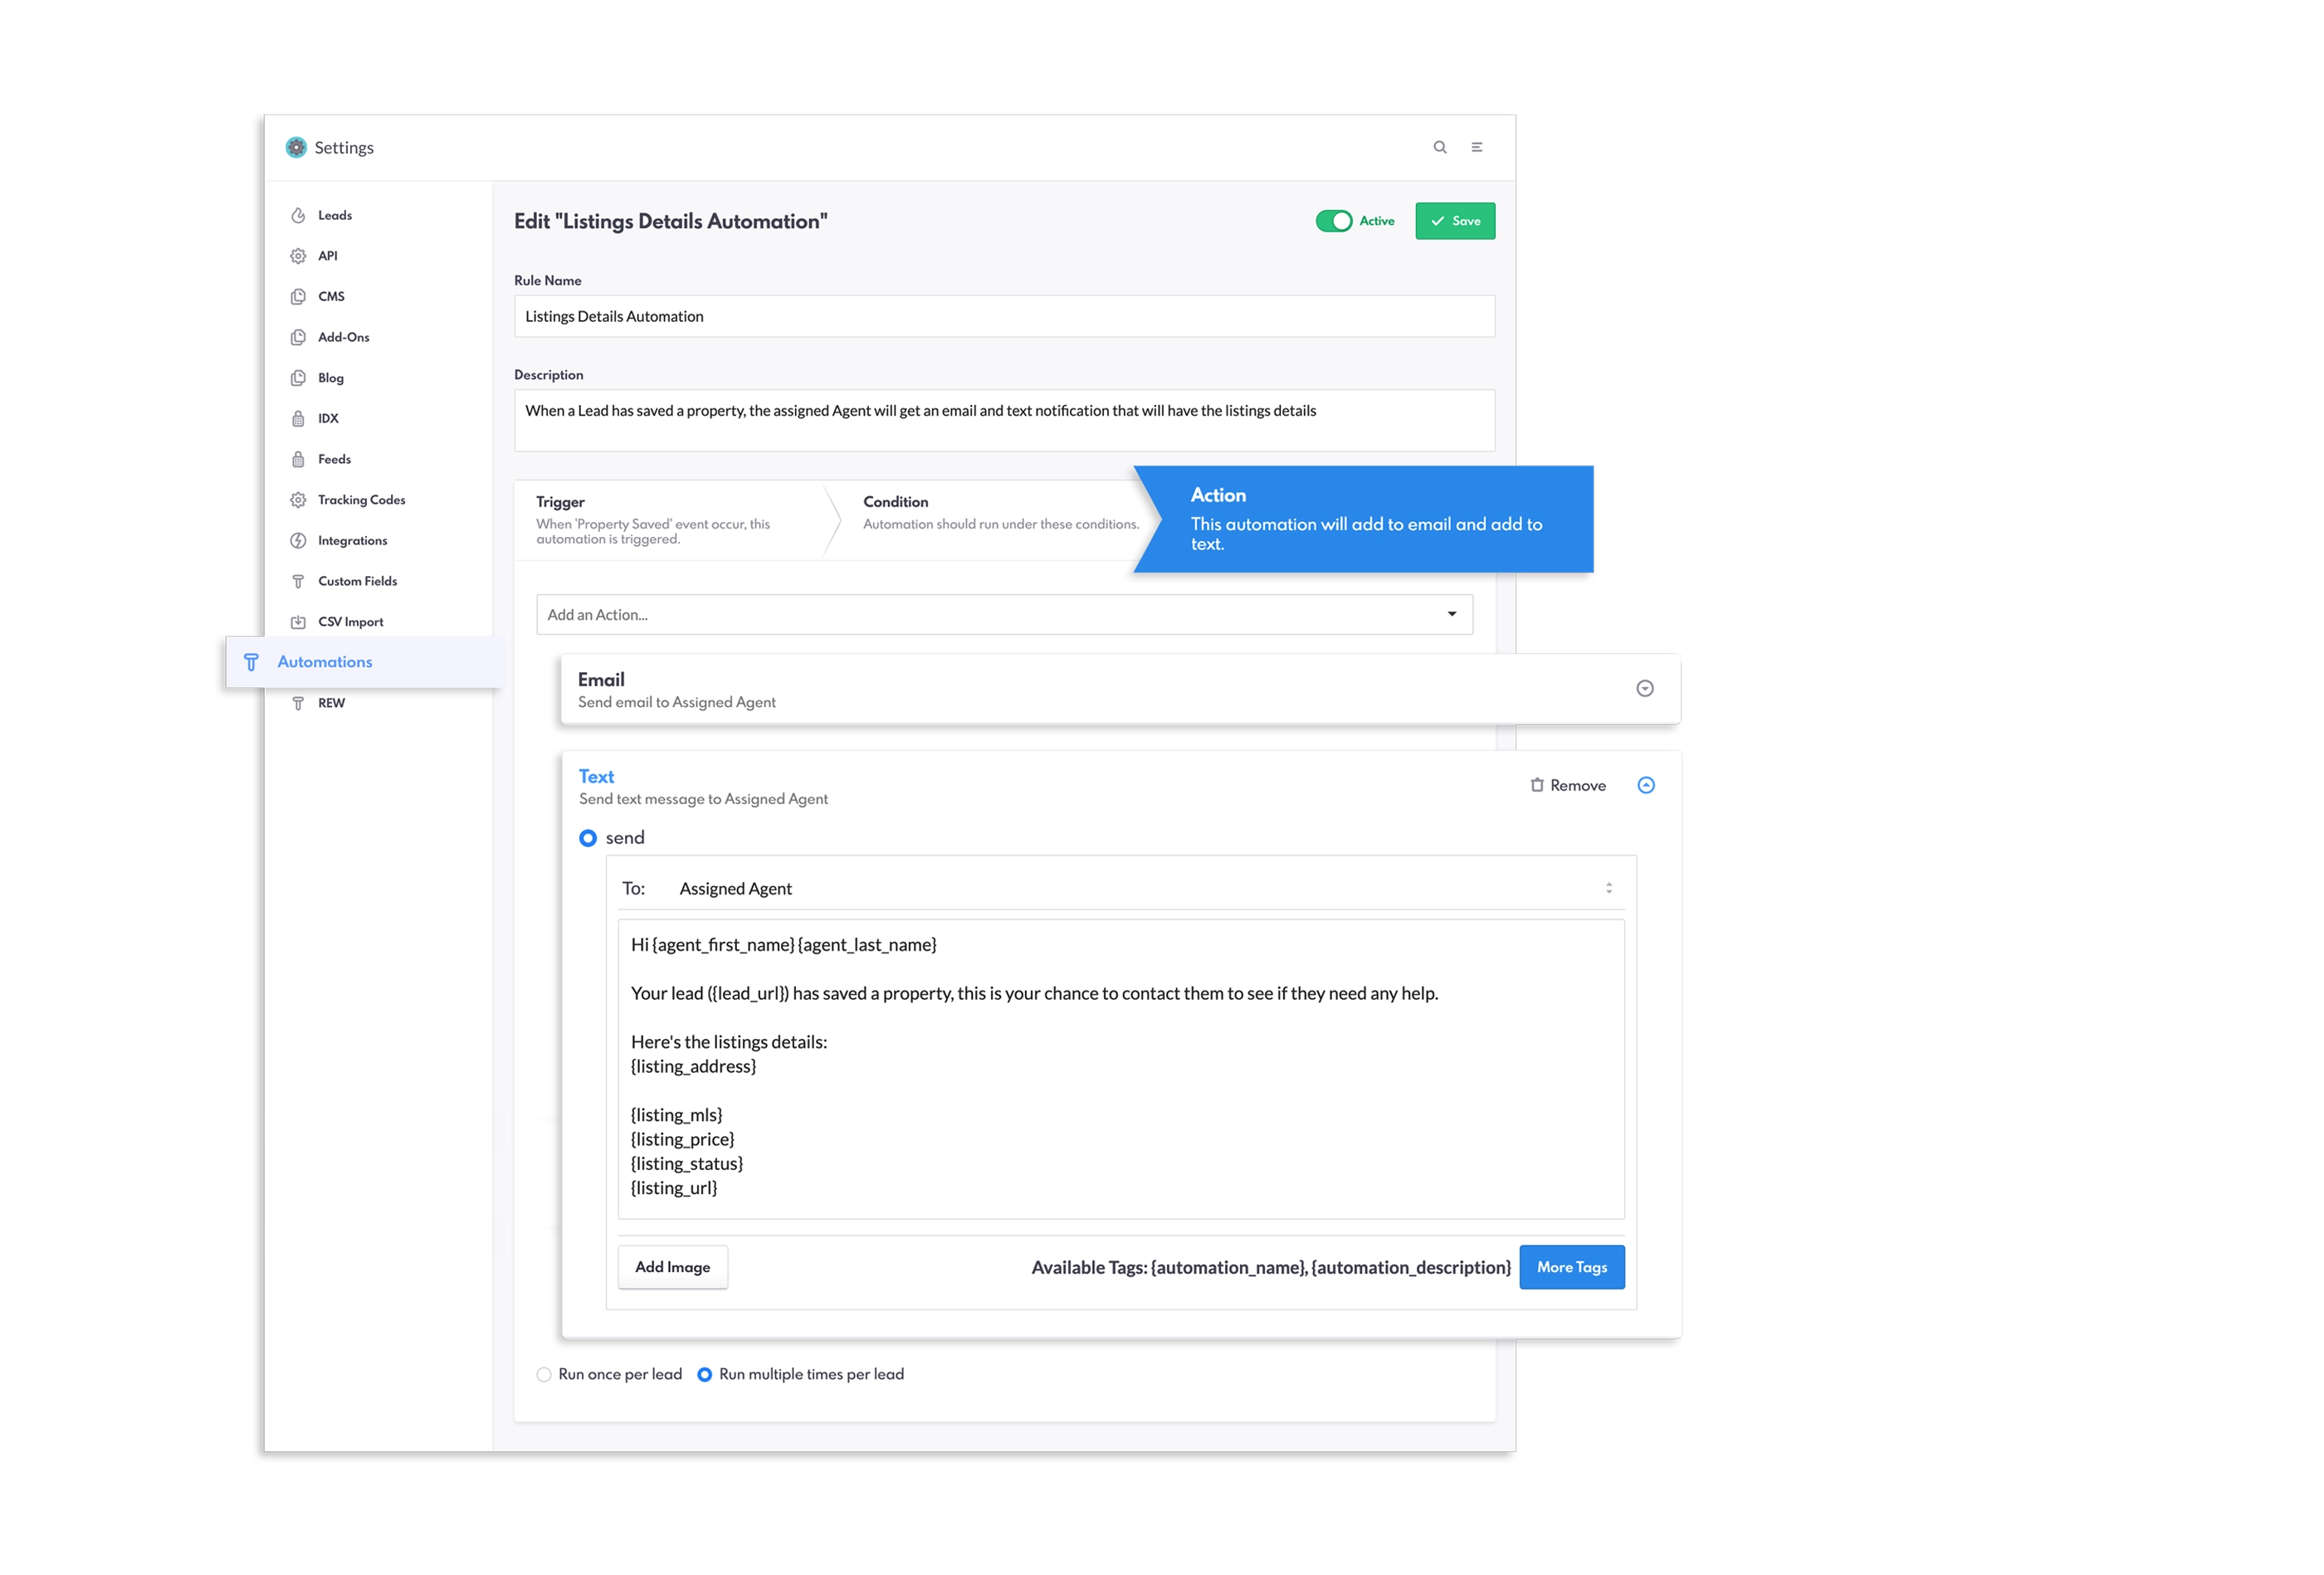The height and width of the screenshot is (1575, 2324).
Task: Collapse the Email action section
Action: [1645, 688]
